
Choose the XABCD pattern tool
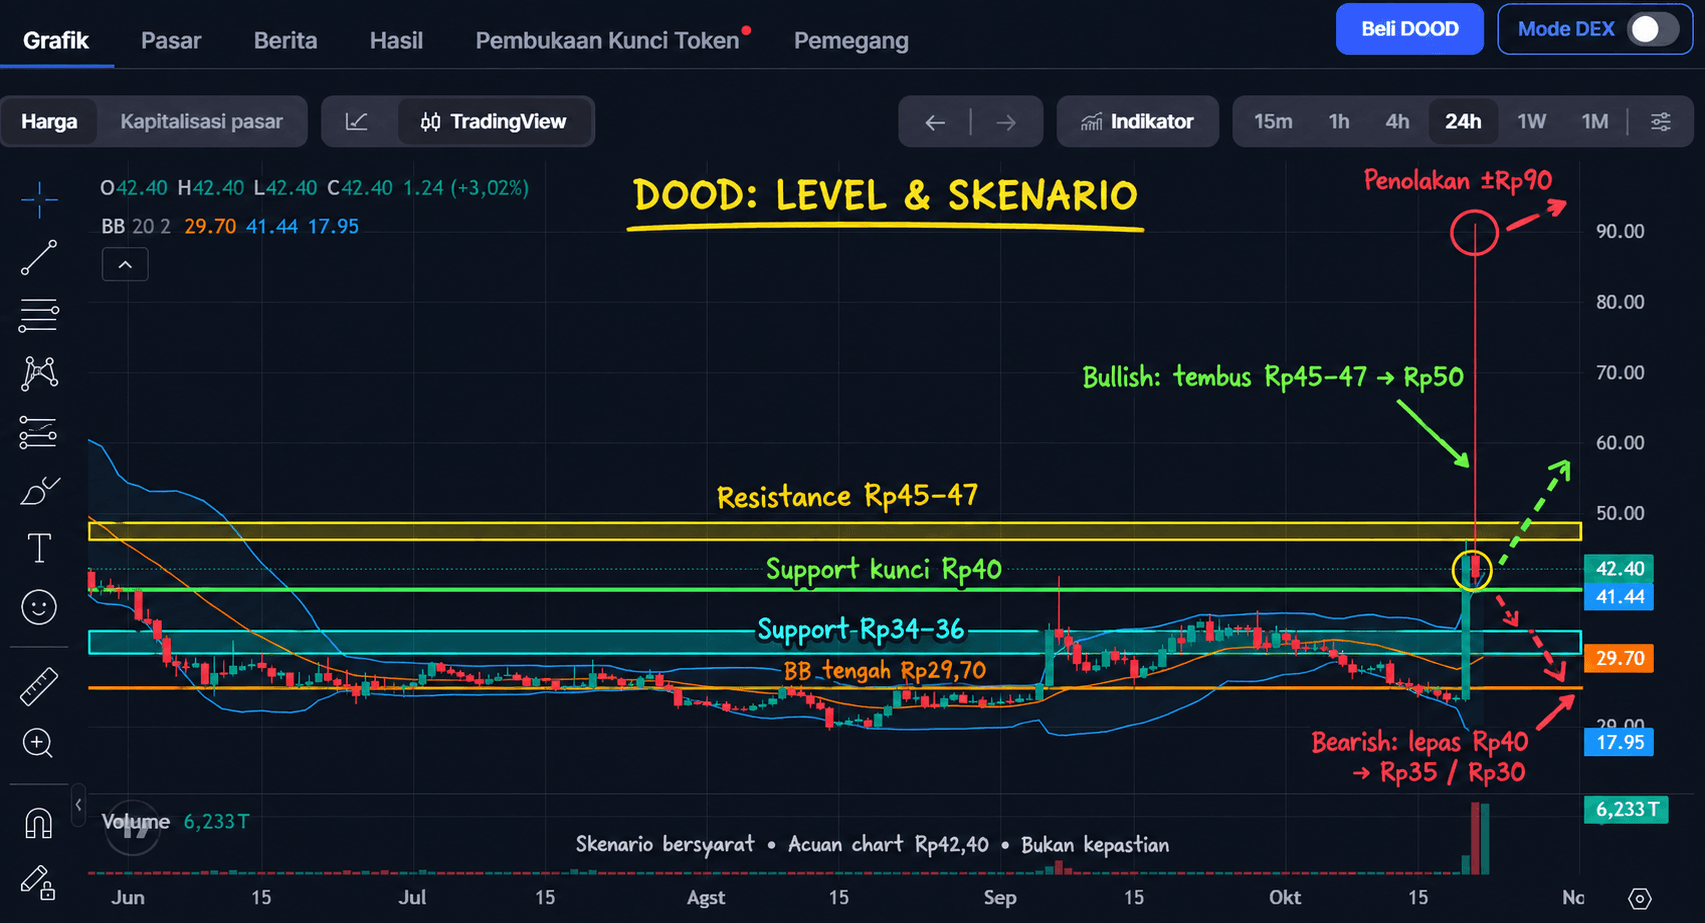click(39, 373)
